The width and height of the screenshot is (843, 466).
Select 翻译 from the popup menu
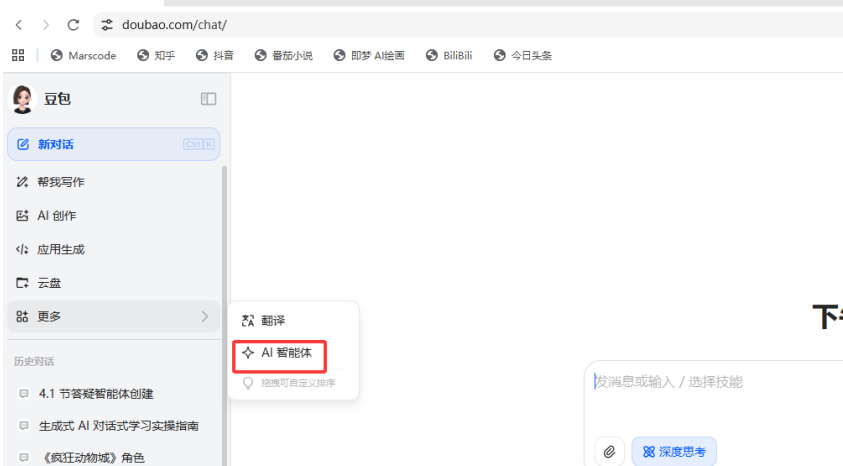pos(272,321)
